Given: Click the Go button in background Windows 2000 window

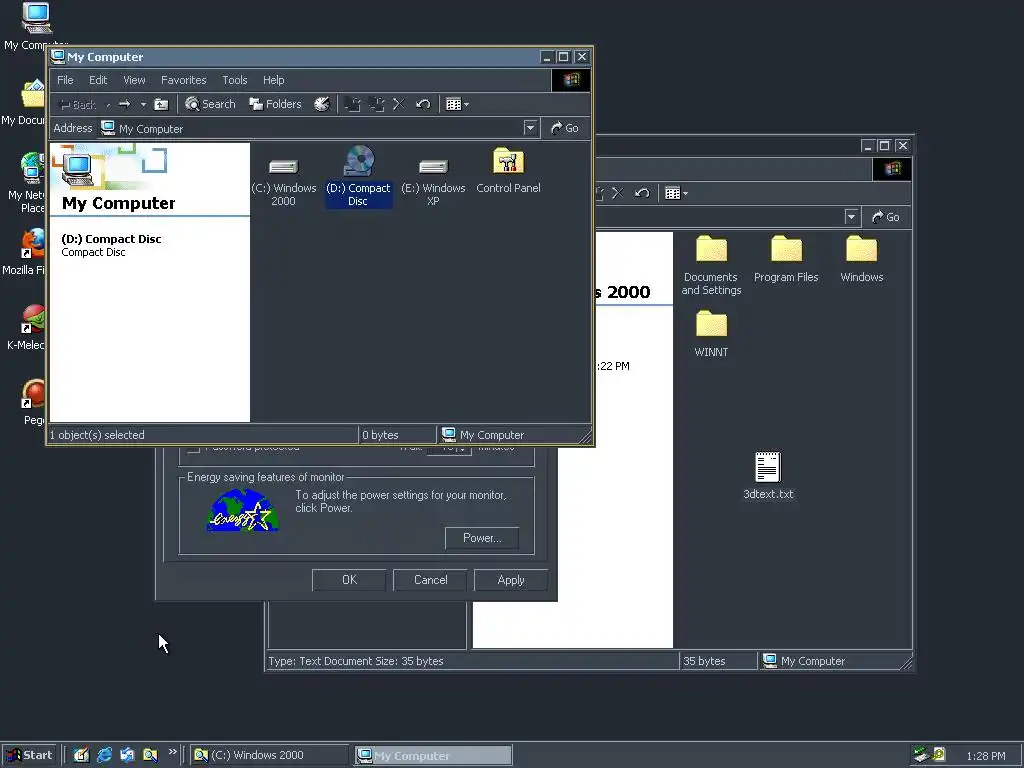Looking at the screenshot, I should pos(886,217).
